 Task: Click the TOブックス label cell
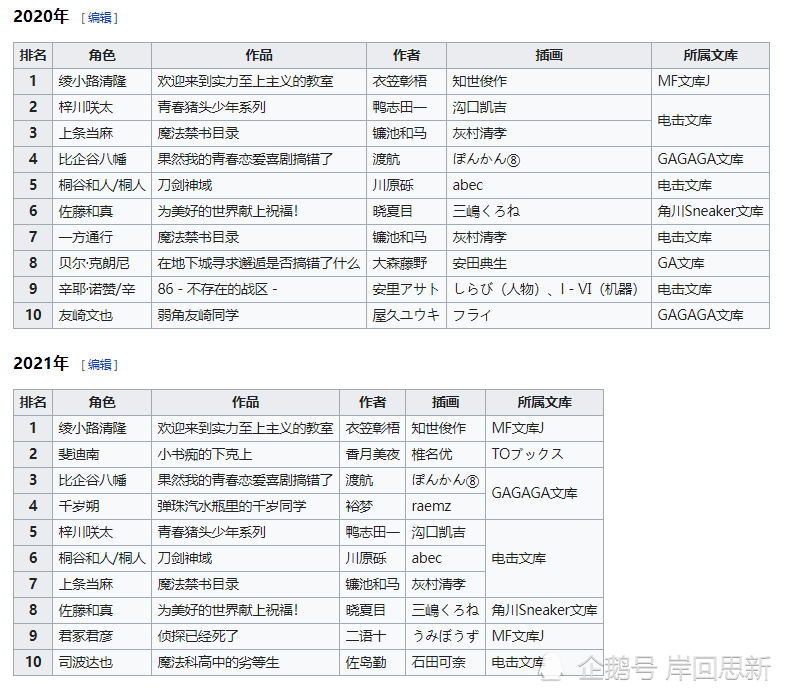(544, 454)
